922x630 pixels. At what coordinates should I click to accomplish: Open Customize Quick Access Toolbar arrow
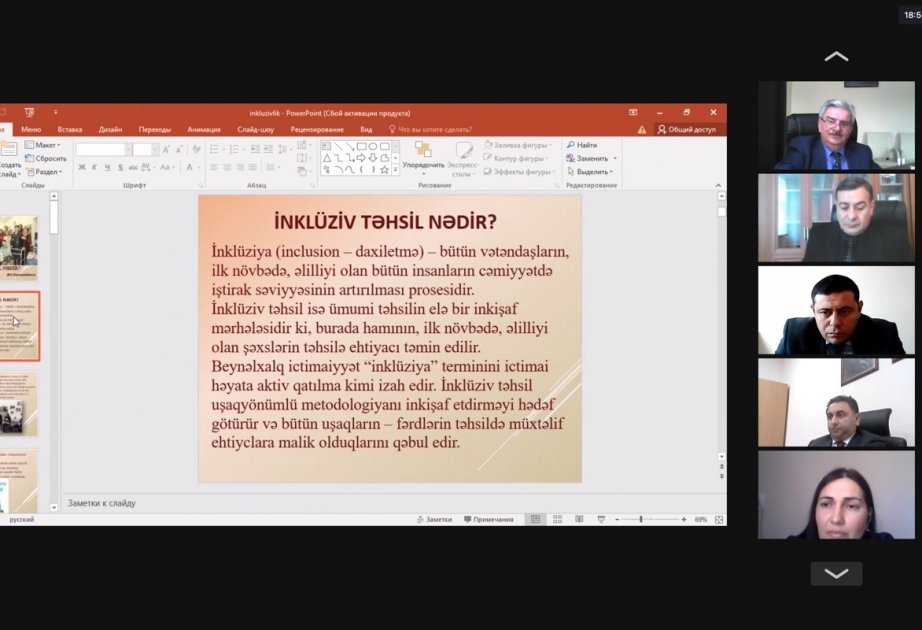(x=56, y=112)
